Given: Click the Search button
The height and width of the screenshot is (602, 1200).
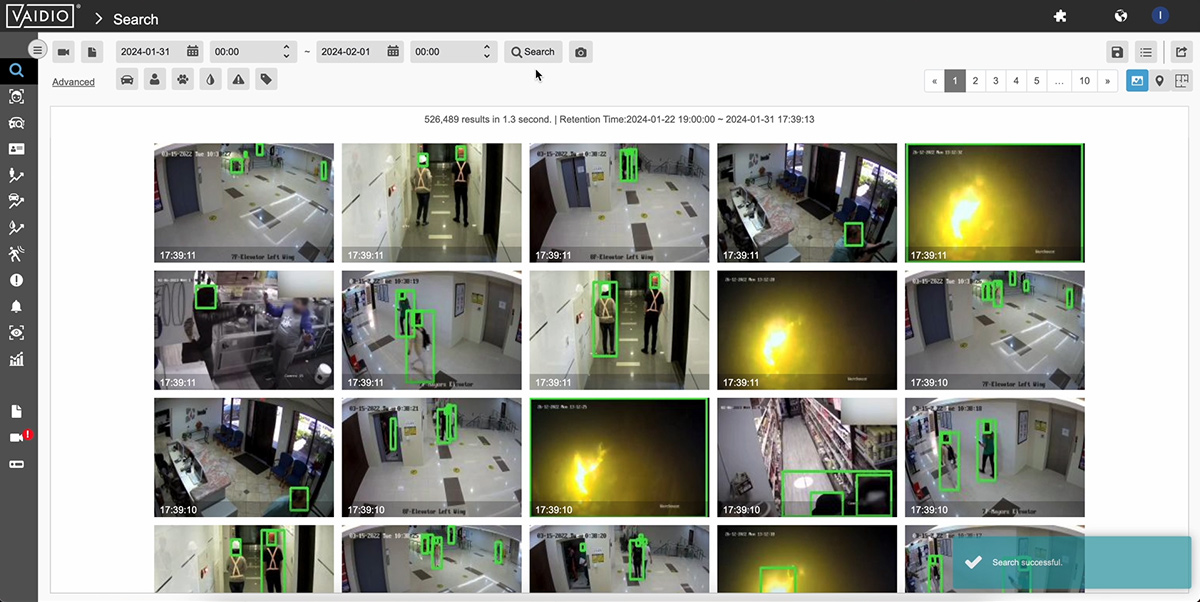Looking at the screenshot, I should [x=533, y=52].
